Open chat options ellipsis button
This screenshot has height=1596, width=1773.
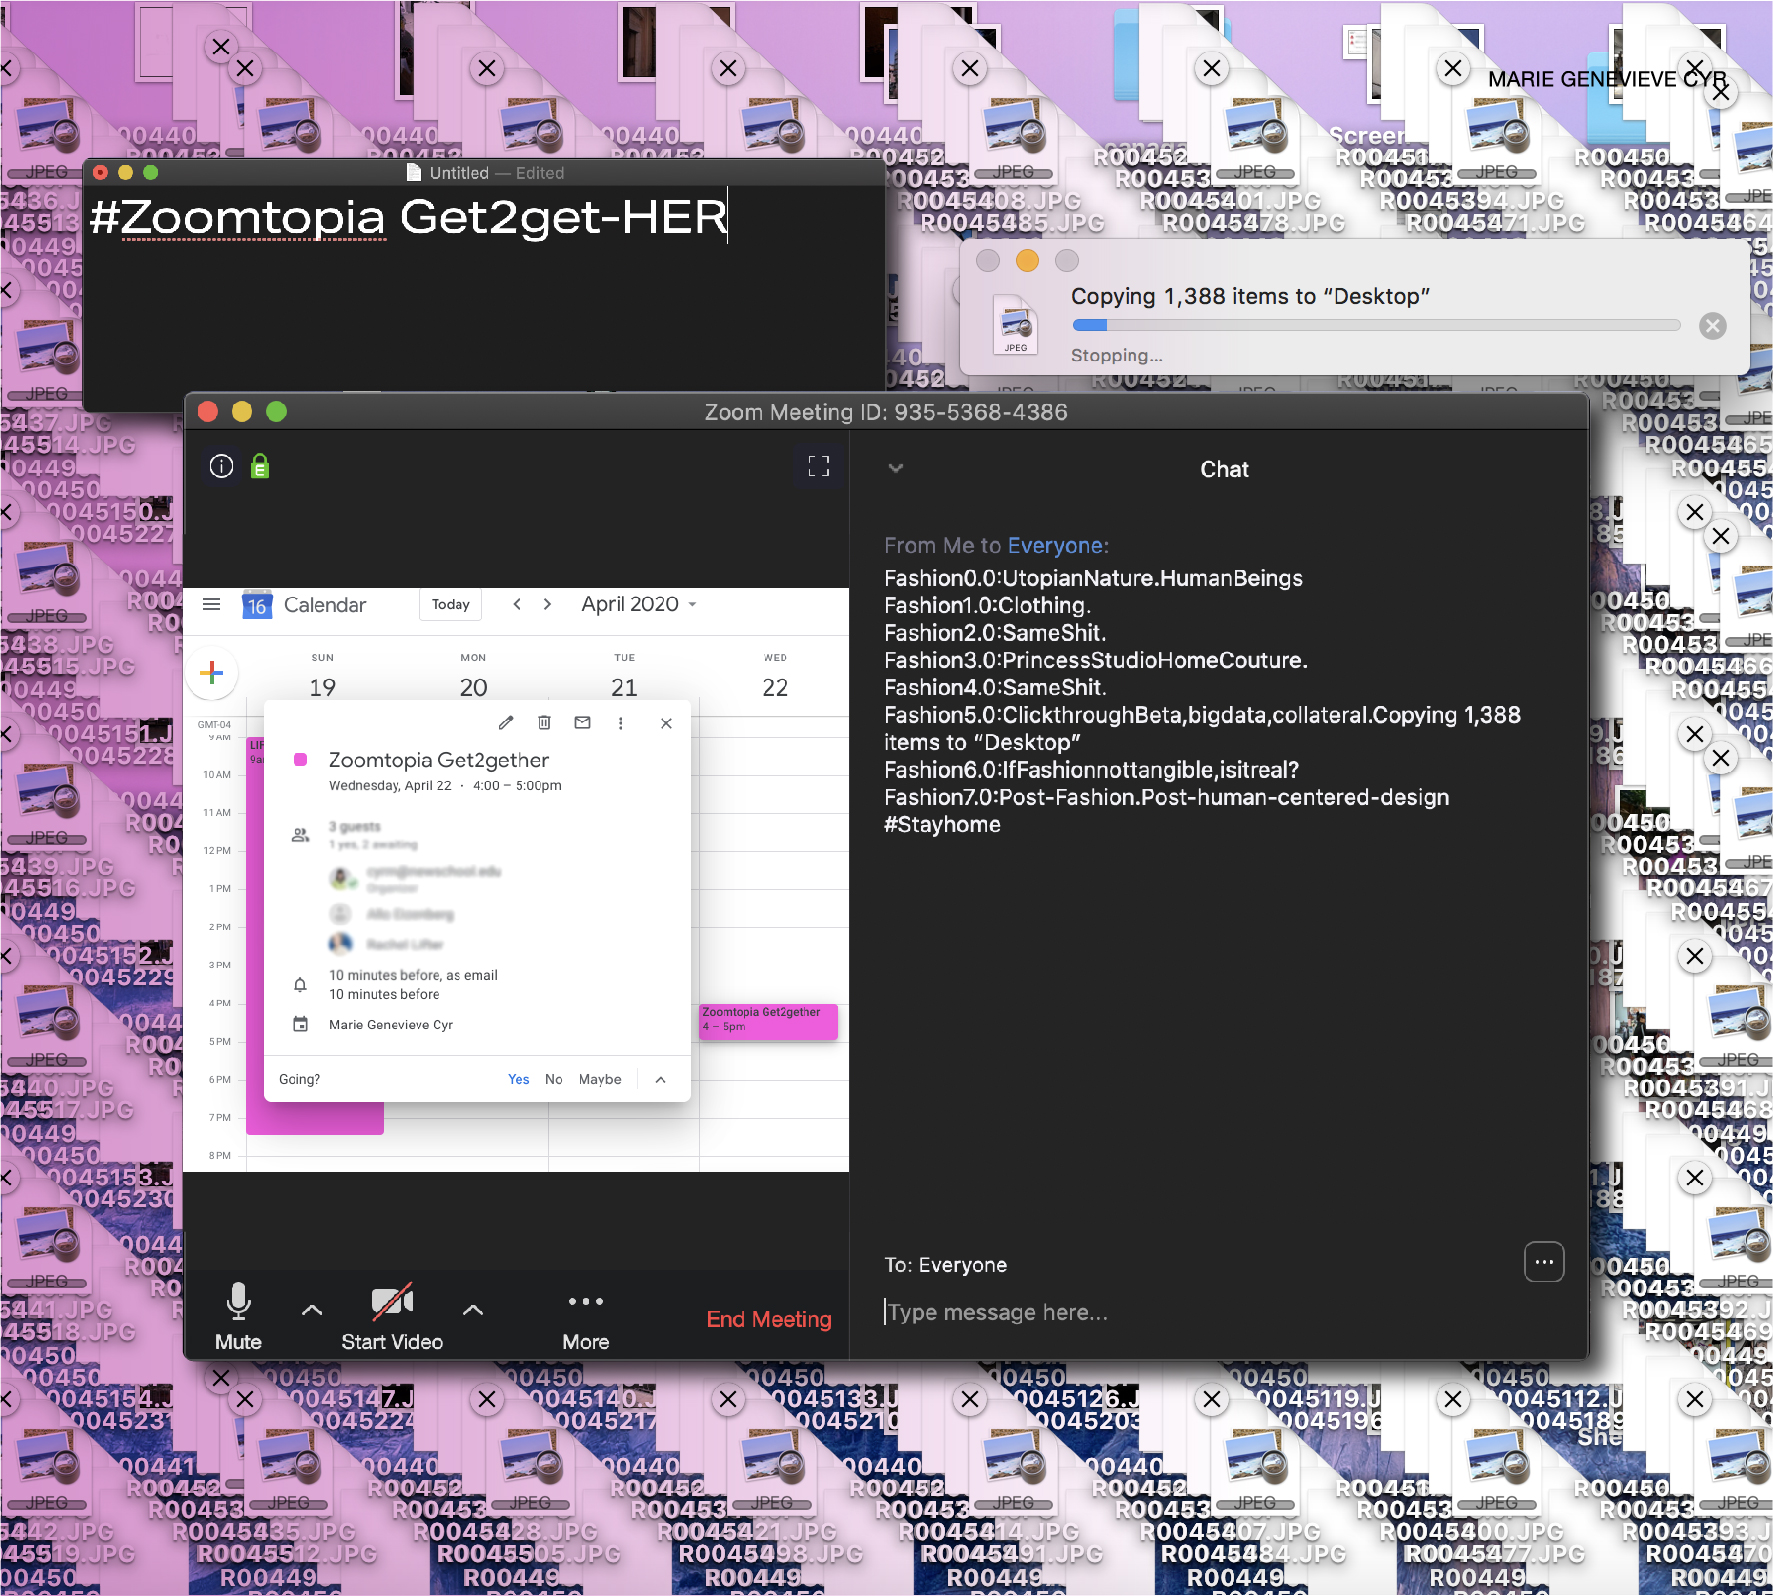[x=1544, y=1262]
